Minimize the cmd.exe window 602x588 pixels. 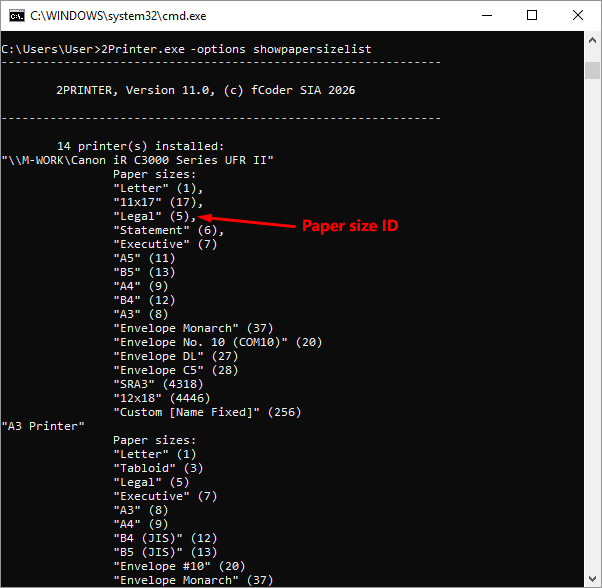coord(487,16)
